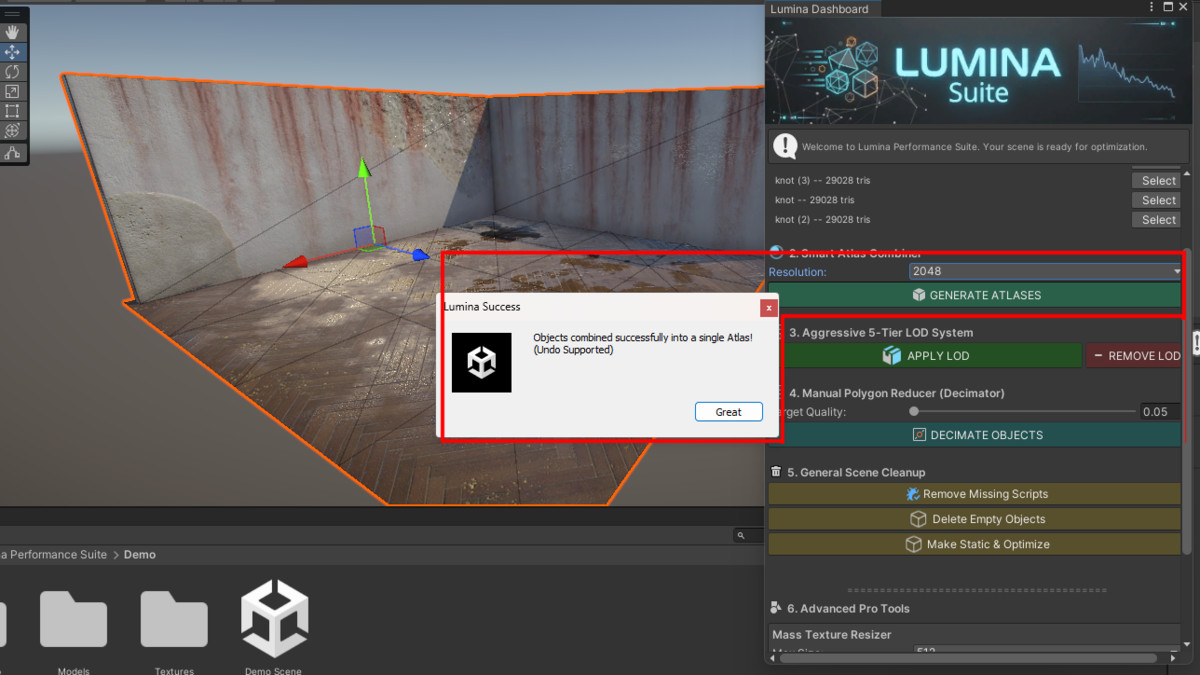1200x675 pixels.
Task: Click Remove Missing Scripts button
Action: click(x=975, y=494)
